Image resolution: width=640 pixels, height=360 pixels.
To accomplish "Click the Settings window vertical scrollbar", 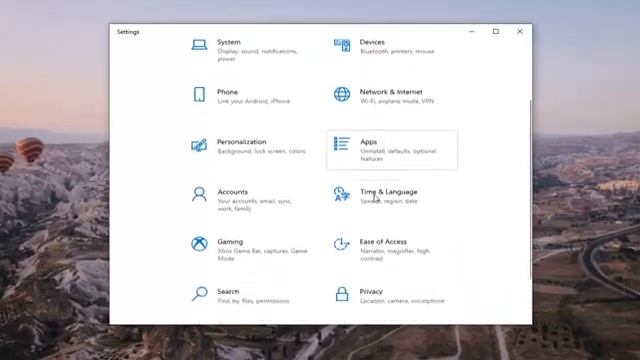I will click(x=531, y=190).
